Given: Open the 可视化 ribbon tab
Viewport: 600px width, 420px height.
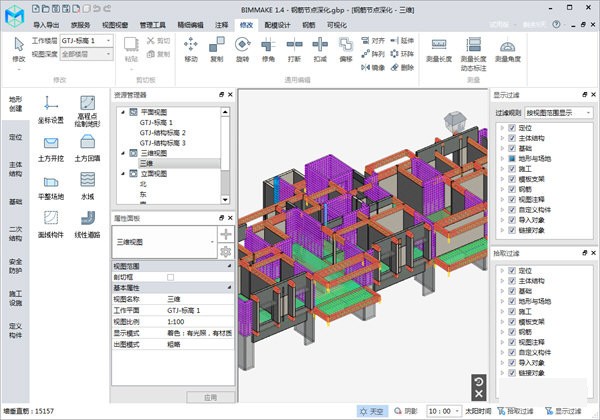Looking at the screenshot, I should (x=337, y=22).
